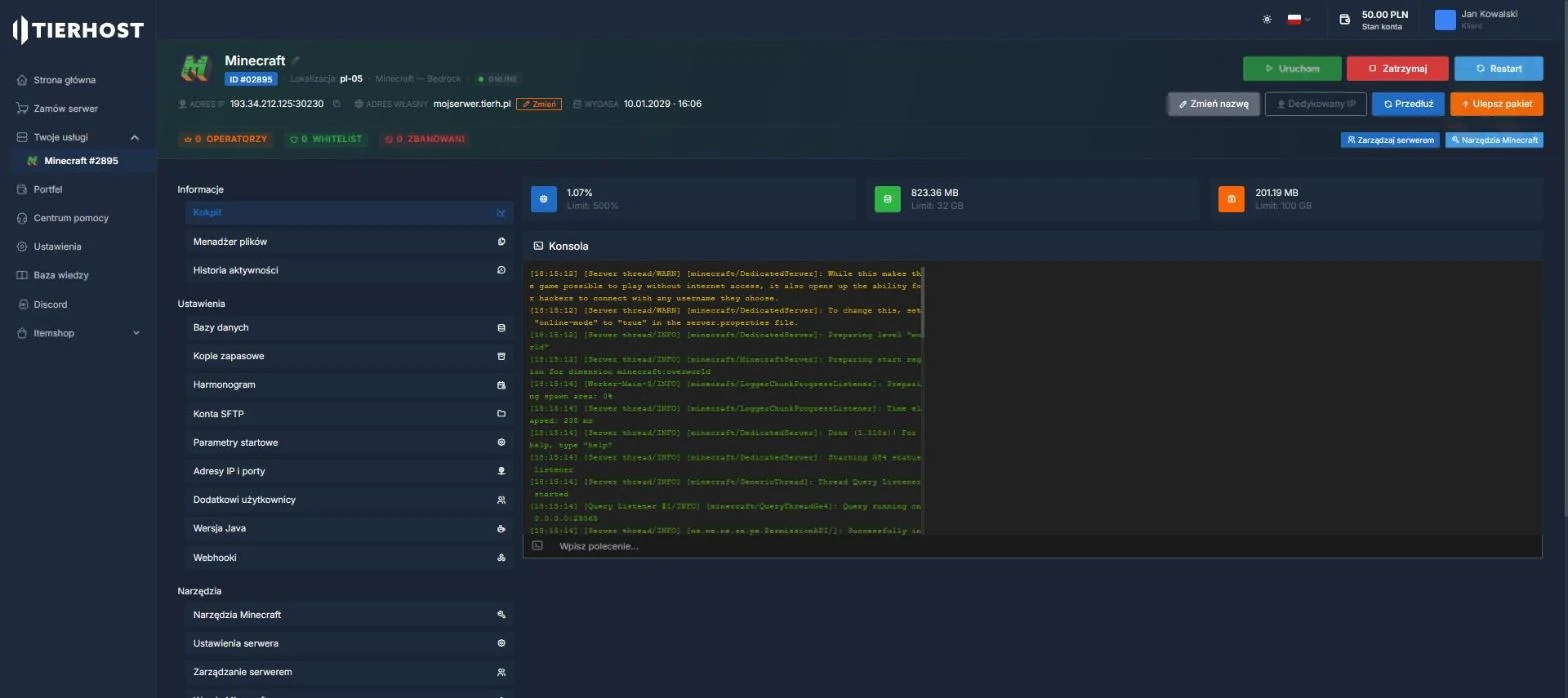
Task: Open Menadżer plików
Action: 349,242
